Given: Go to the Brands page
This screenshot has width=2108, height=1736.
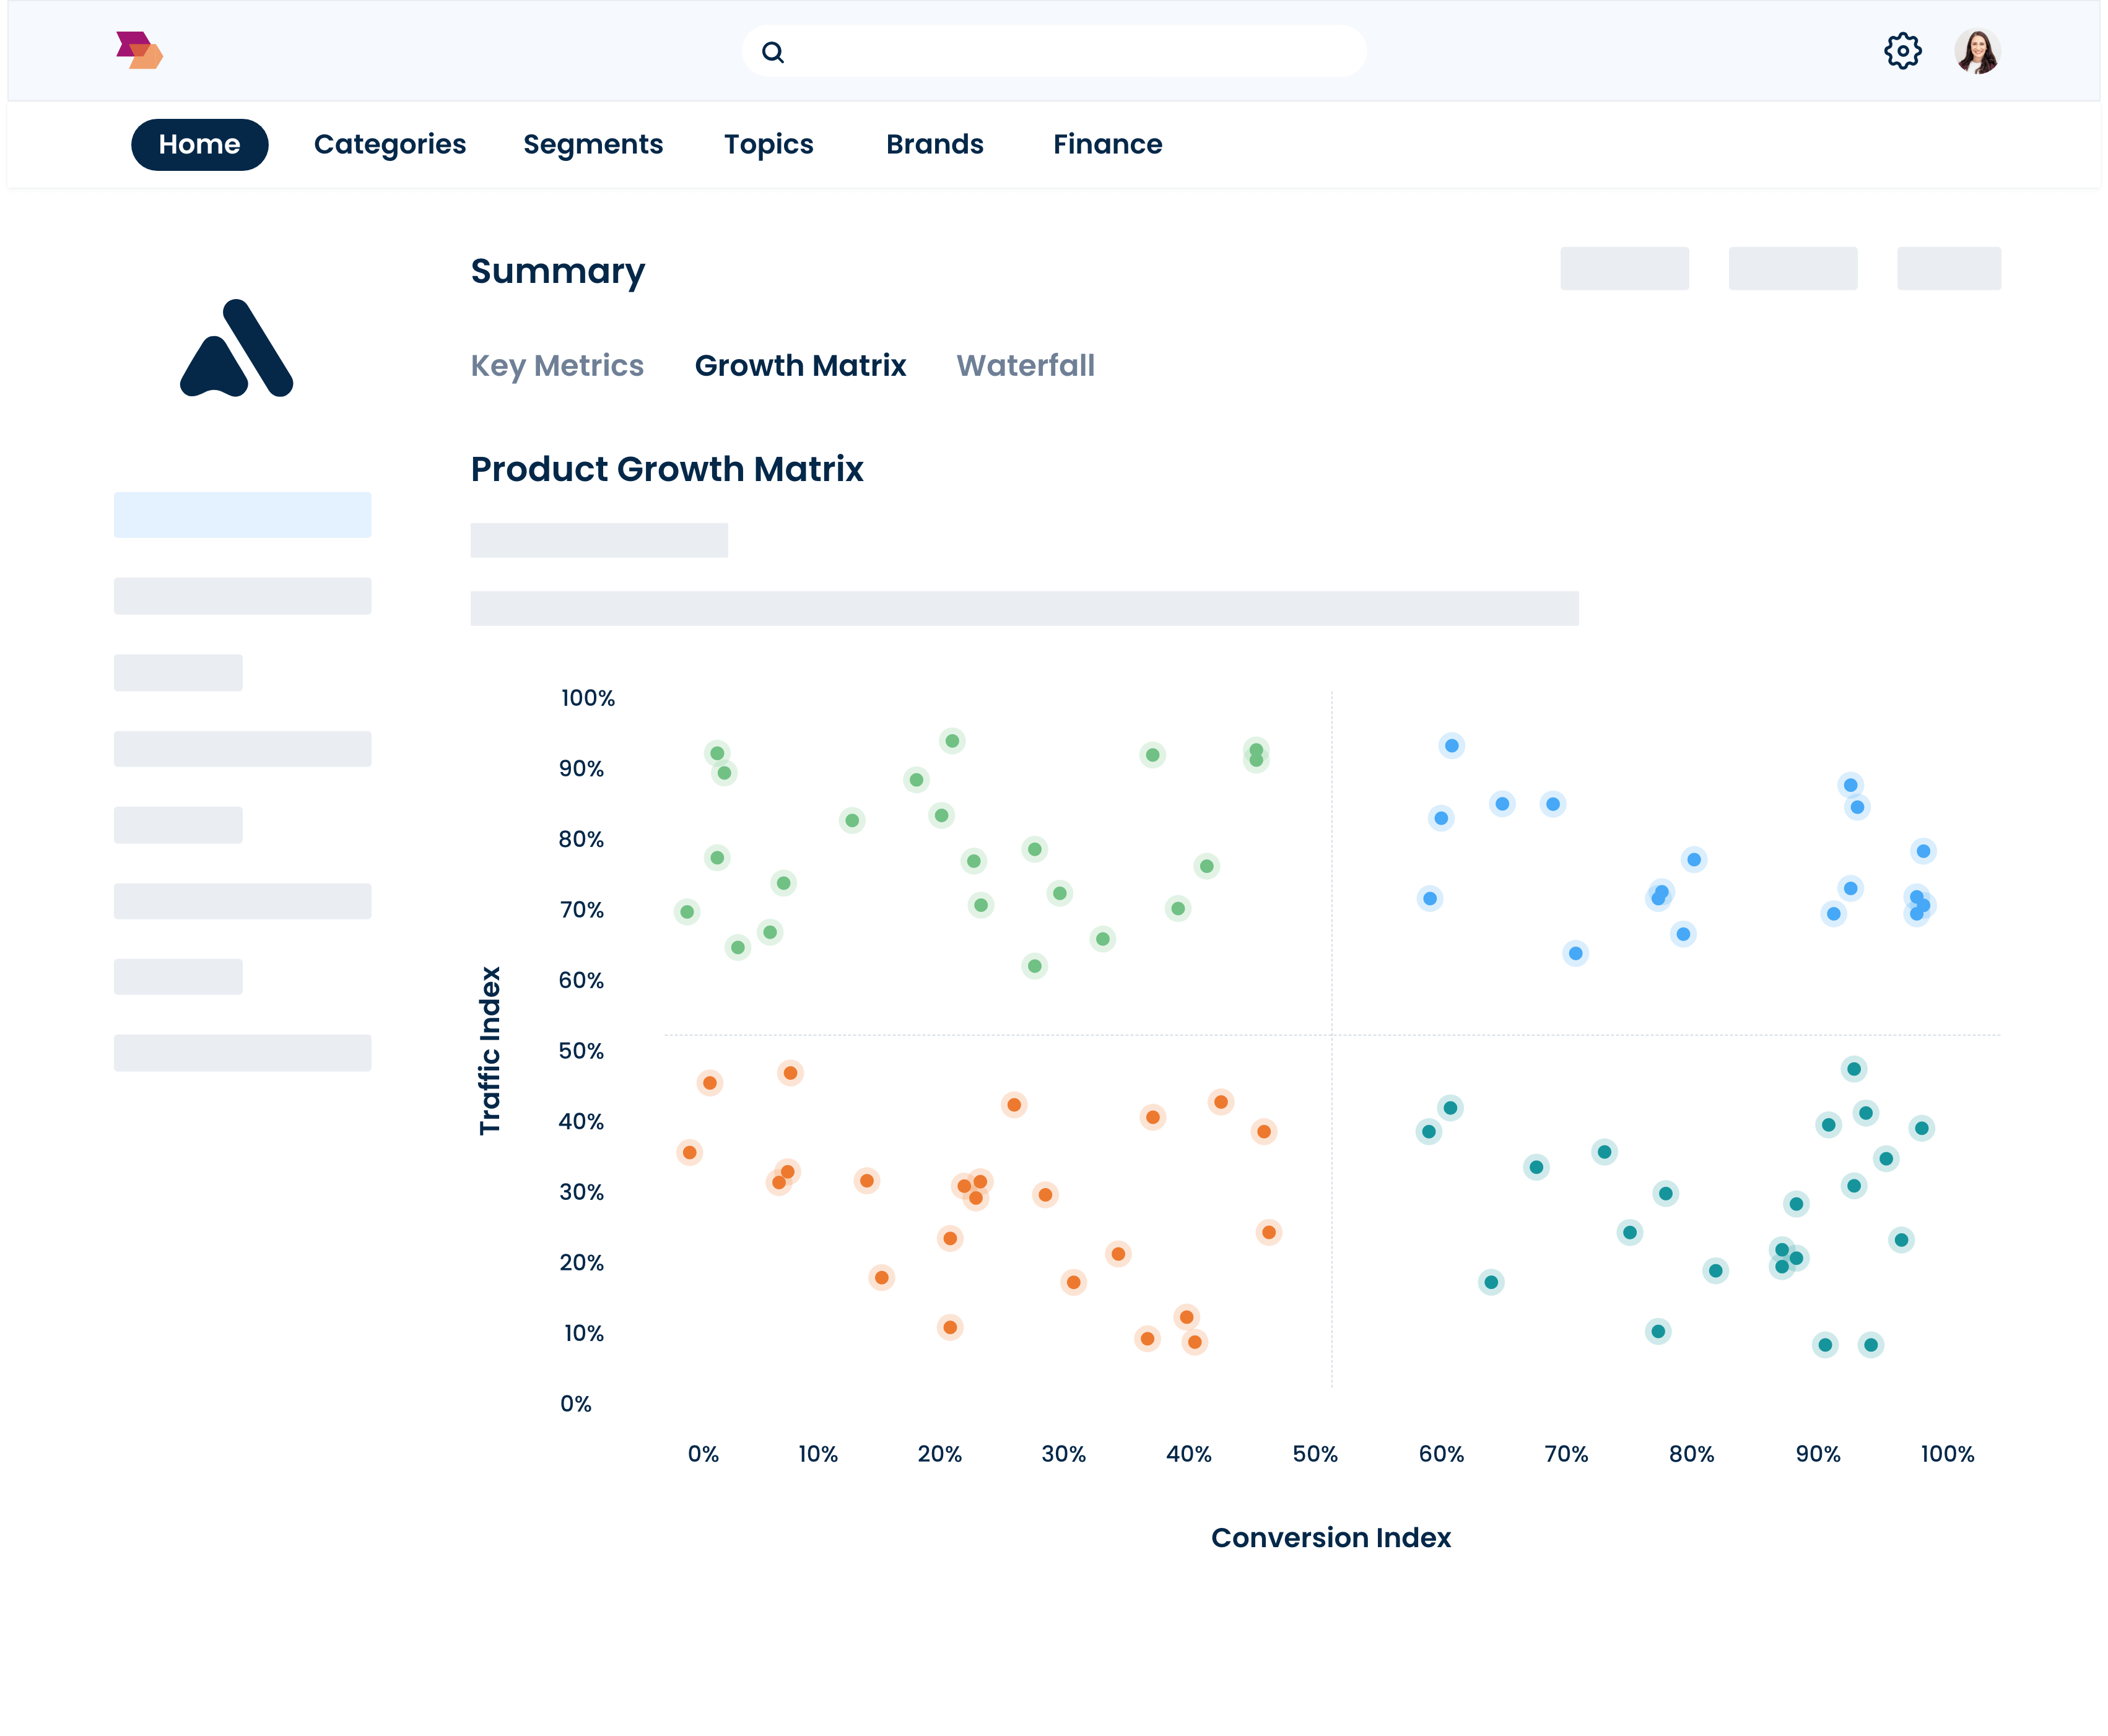Looking at the screenshot, I should [x=934, y=143].
